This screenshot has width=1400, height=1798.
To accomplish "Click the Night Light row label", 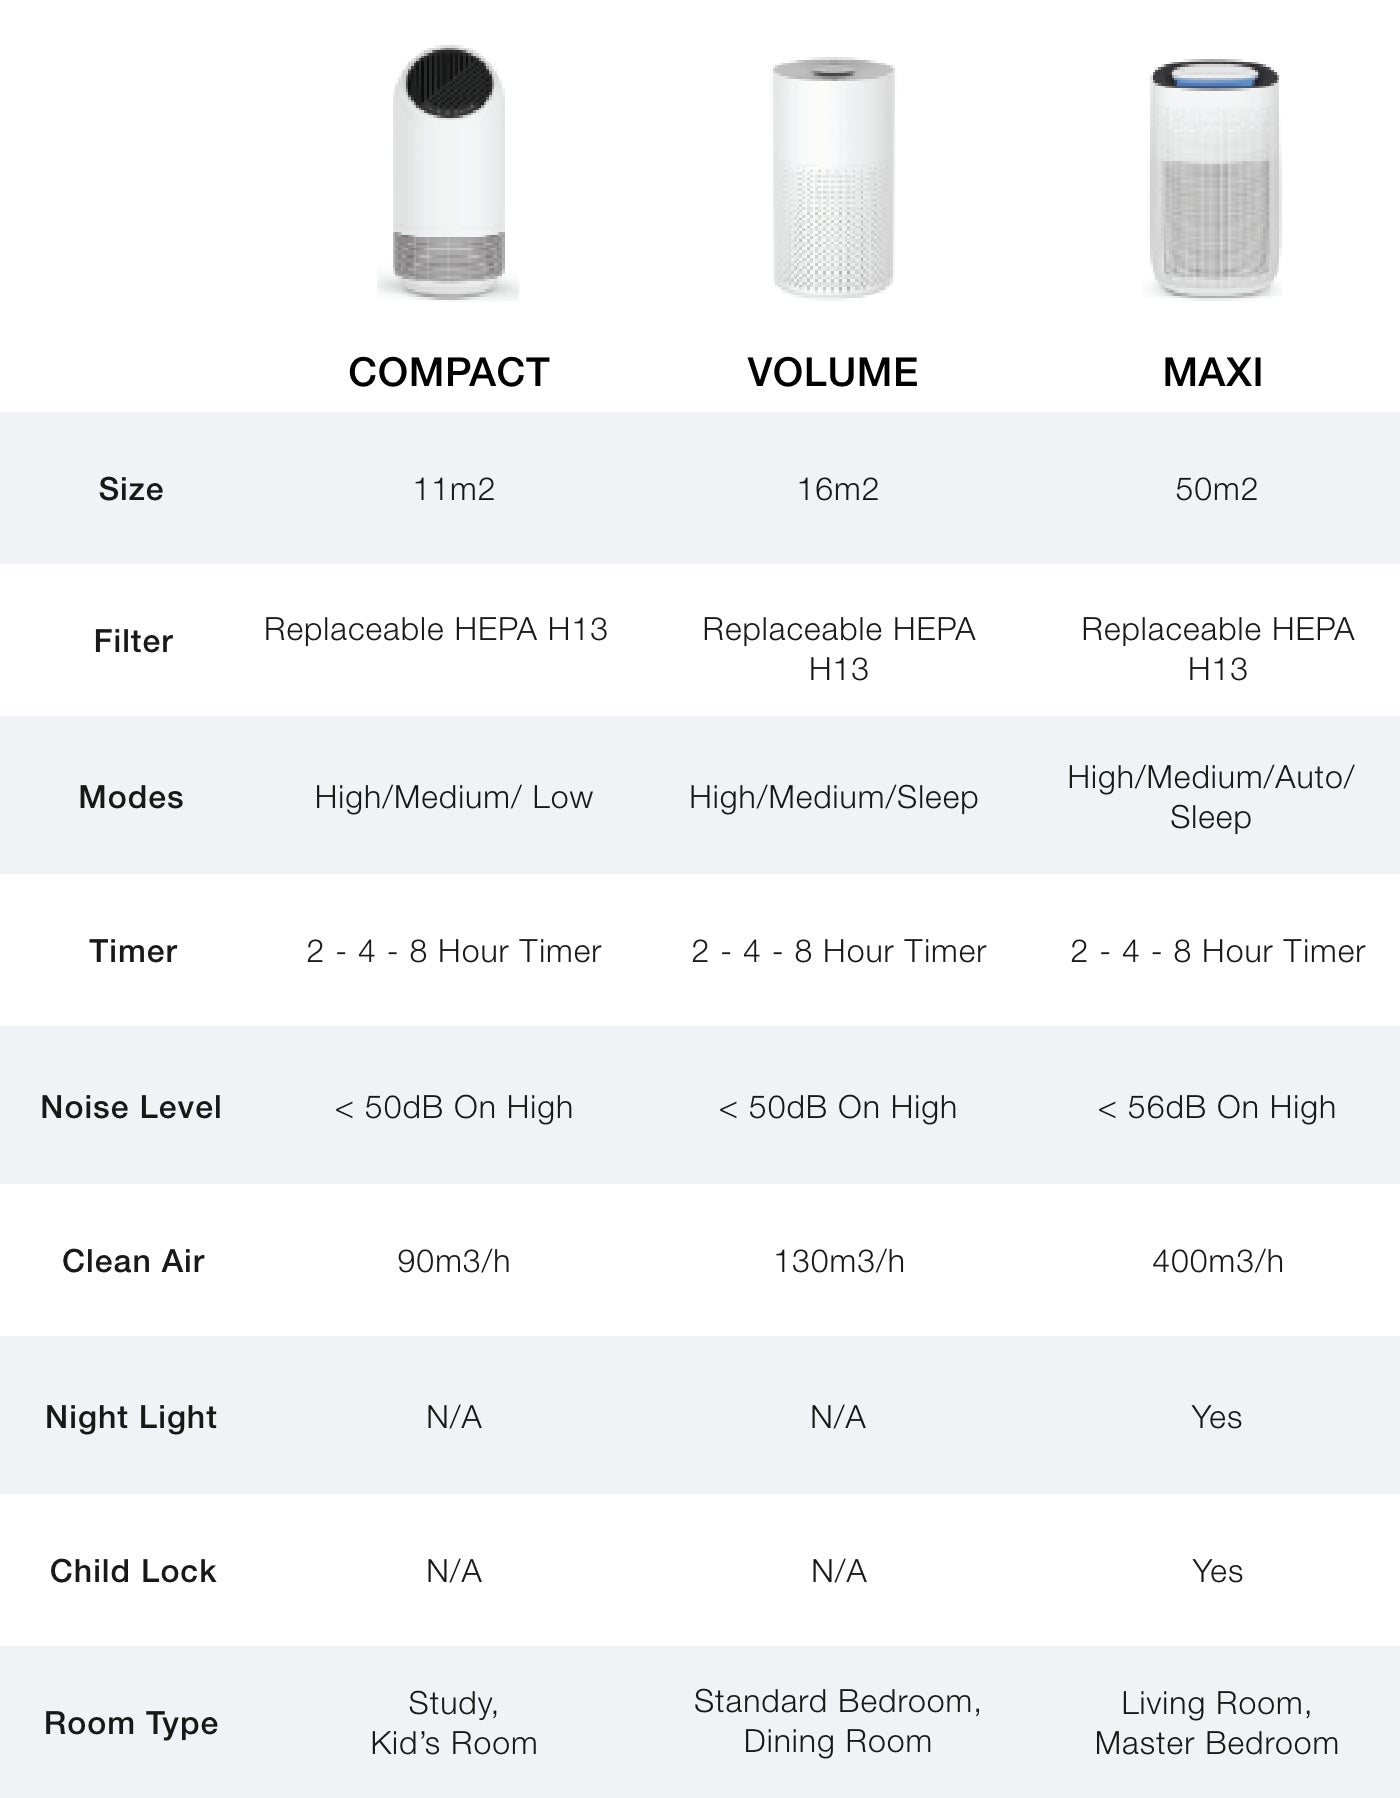I will click(131, 1418).
